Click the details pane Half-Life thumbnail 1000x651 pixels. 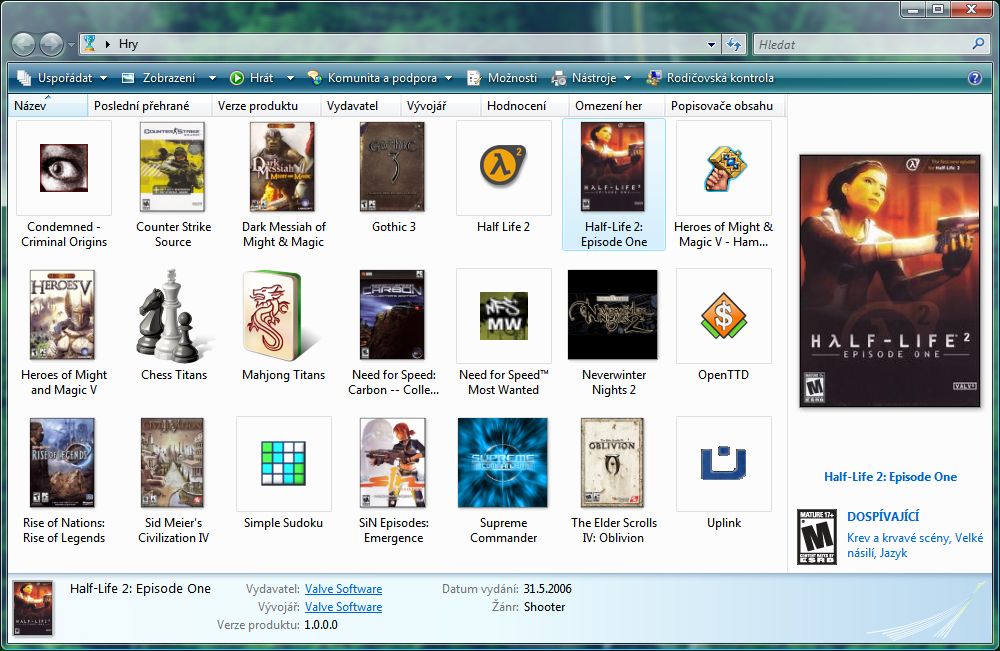point(33,608)
